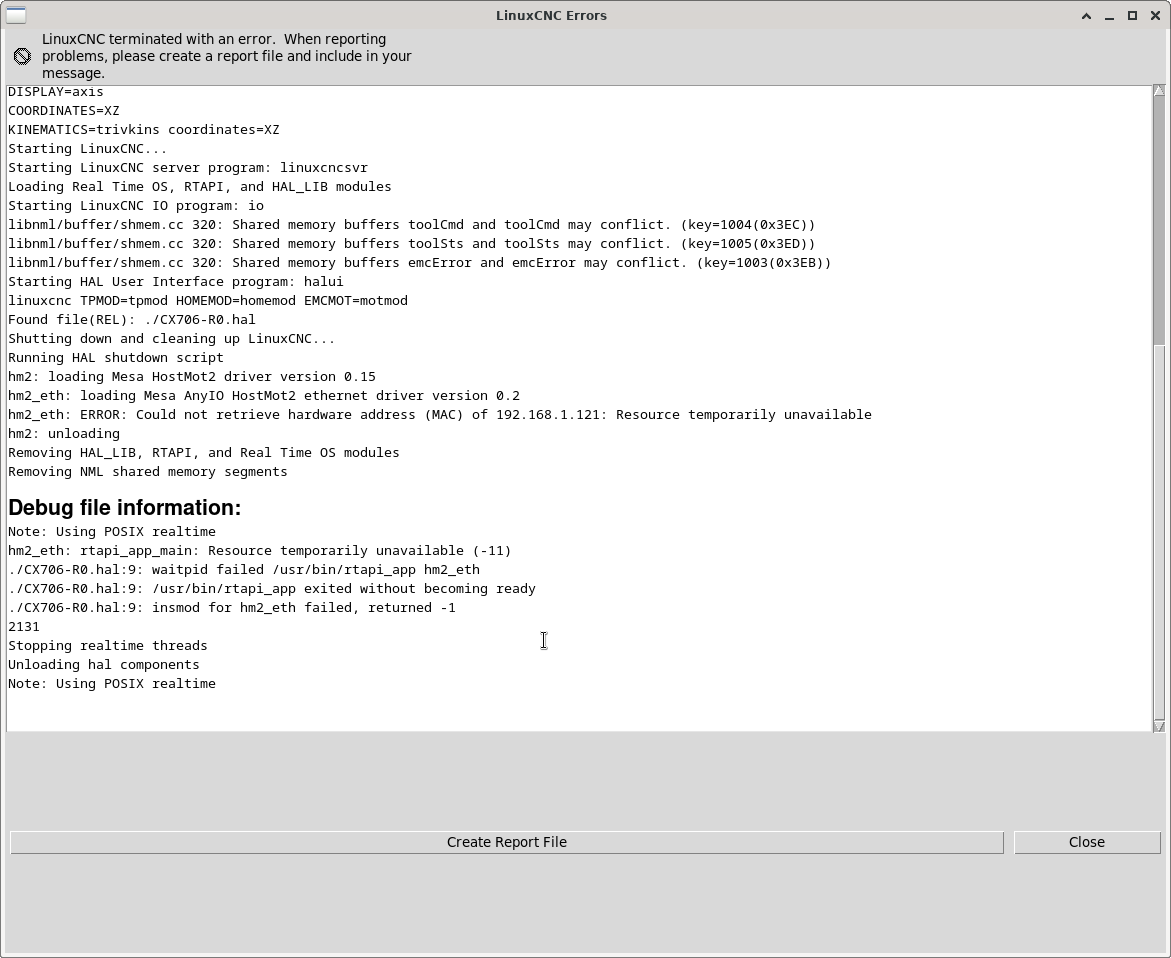Click the '2131' line
Viewport: 1171px width, 958px height.
click(24, 627)
